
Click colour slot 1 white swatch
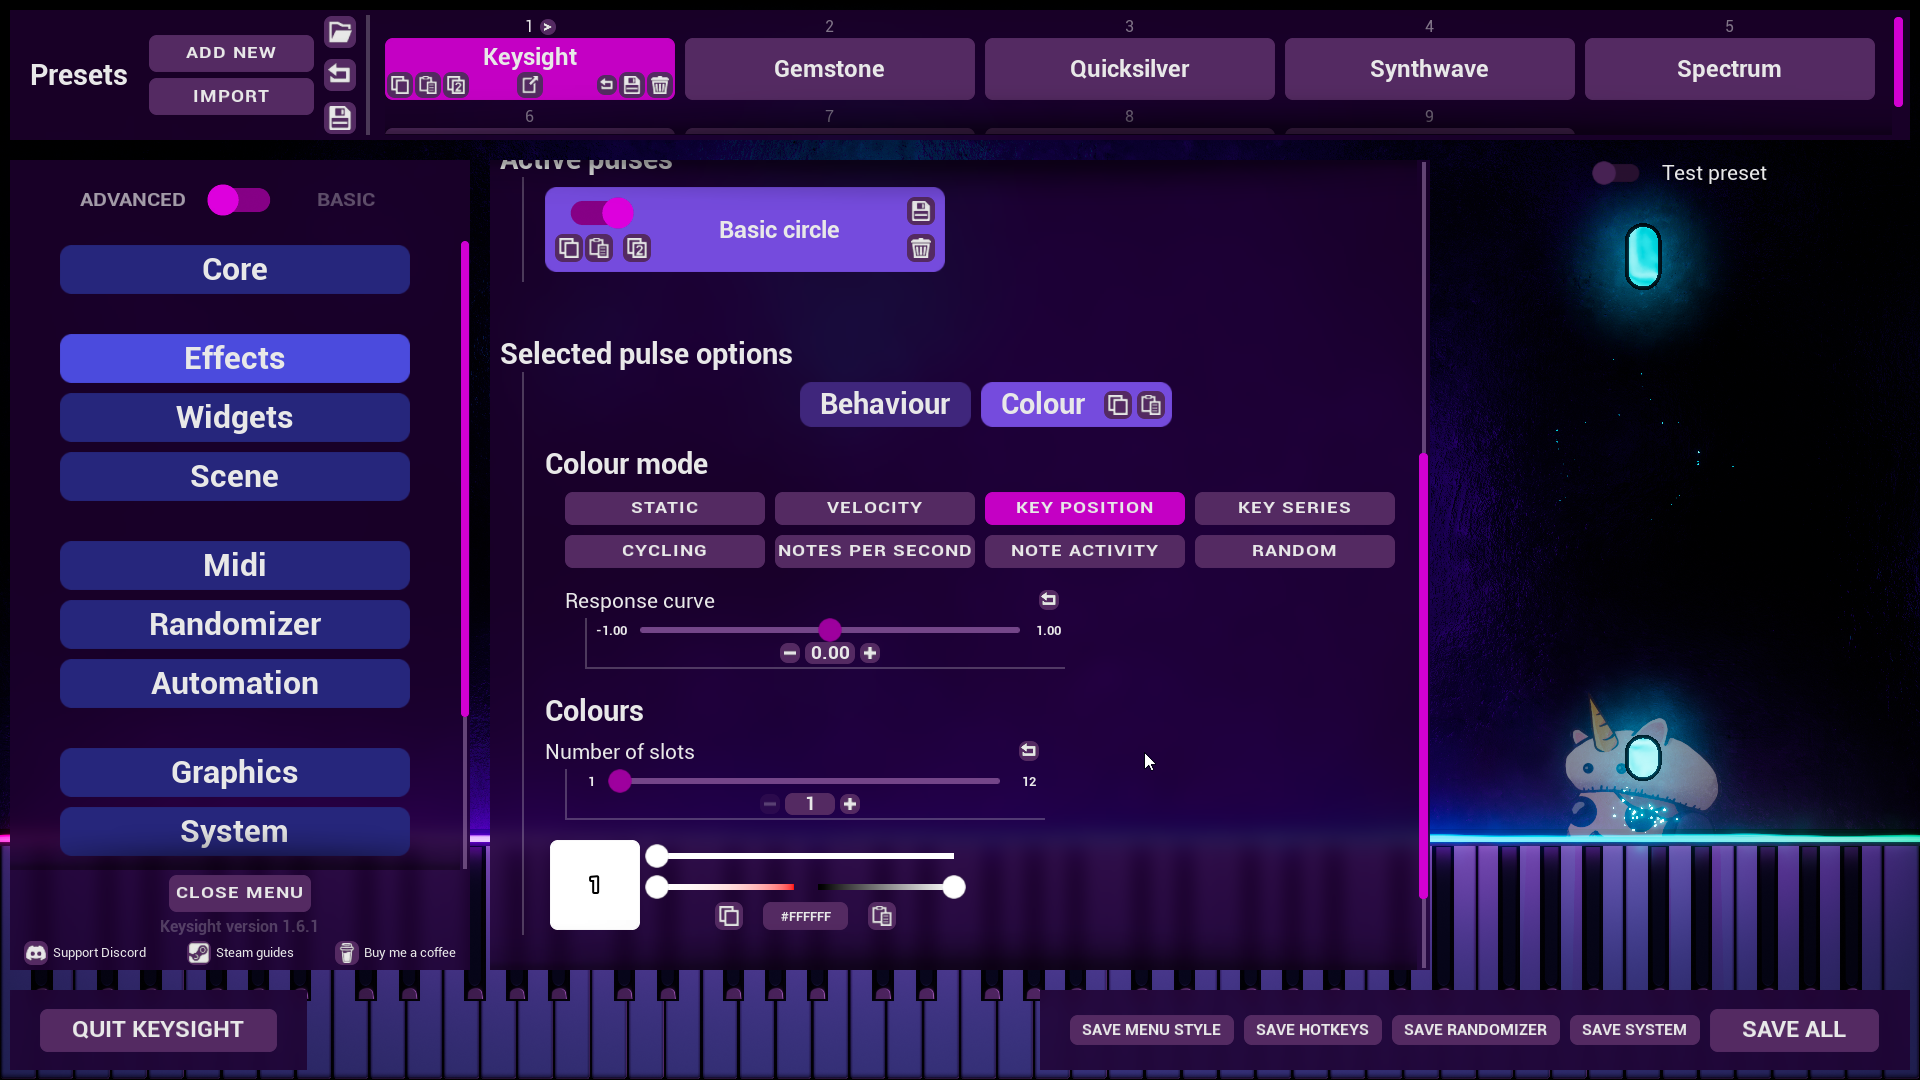[x=595, y=885]
